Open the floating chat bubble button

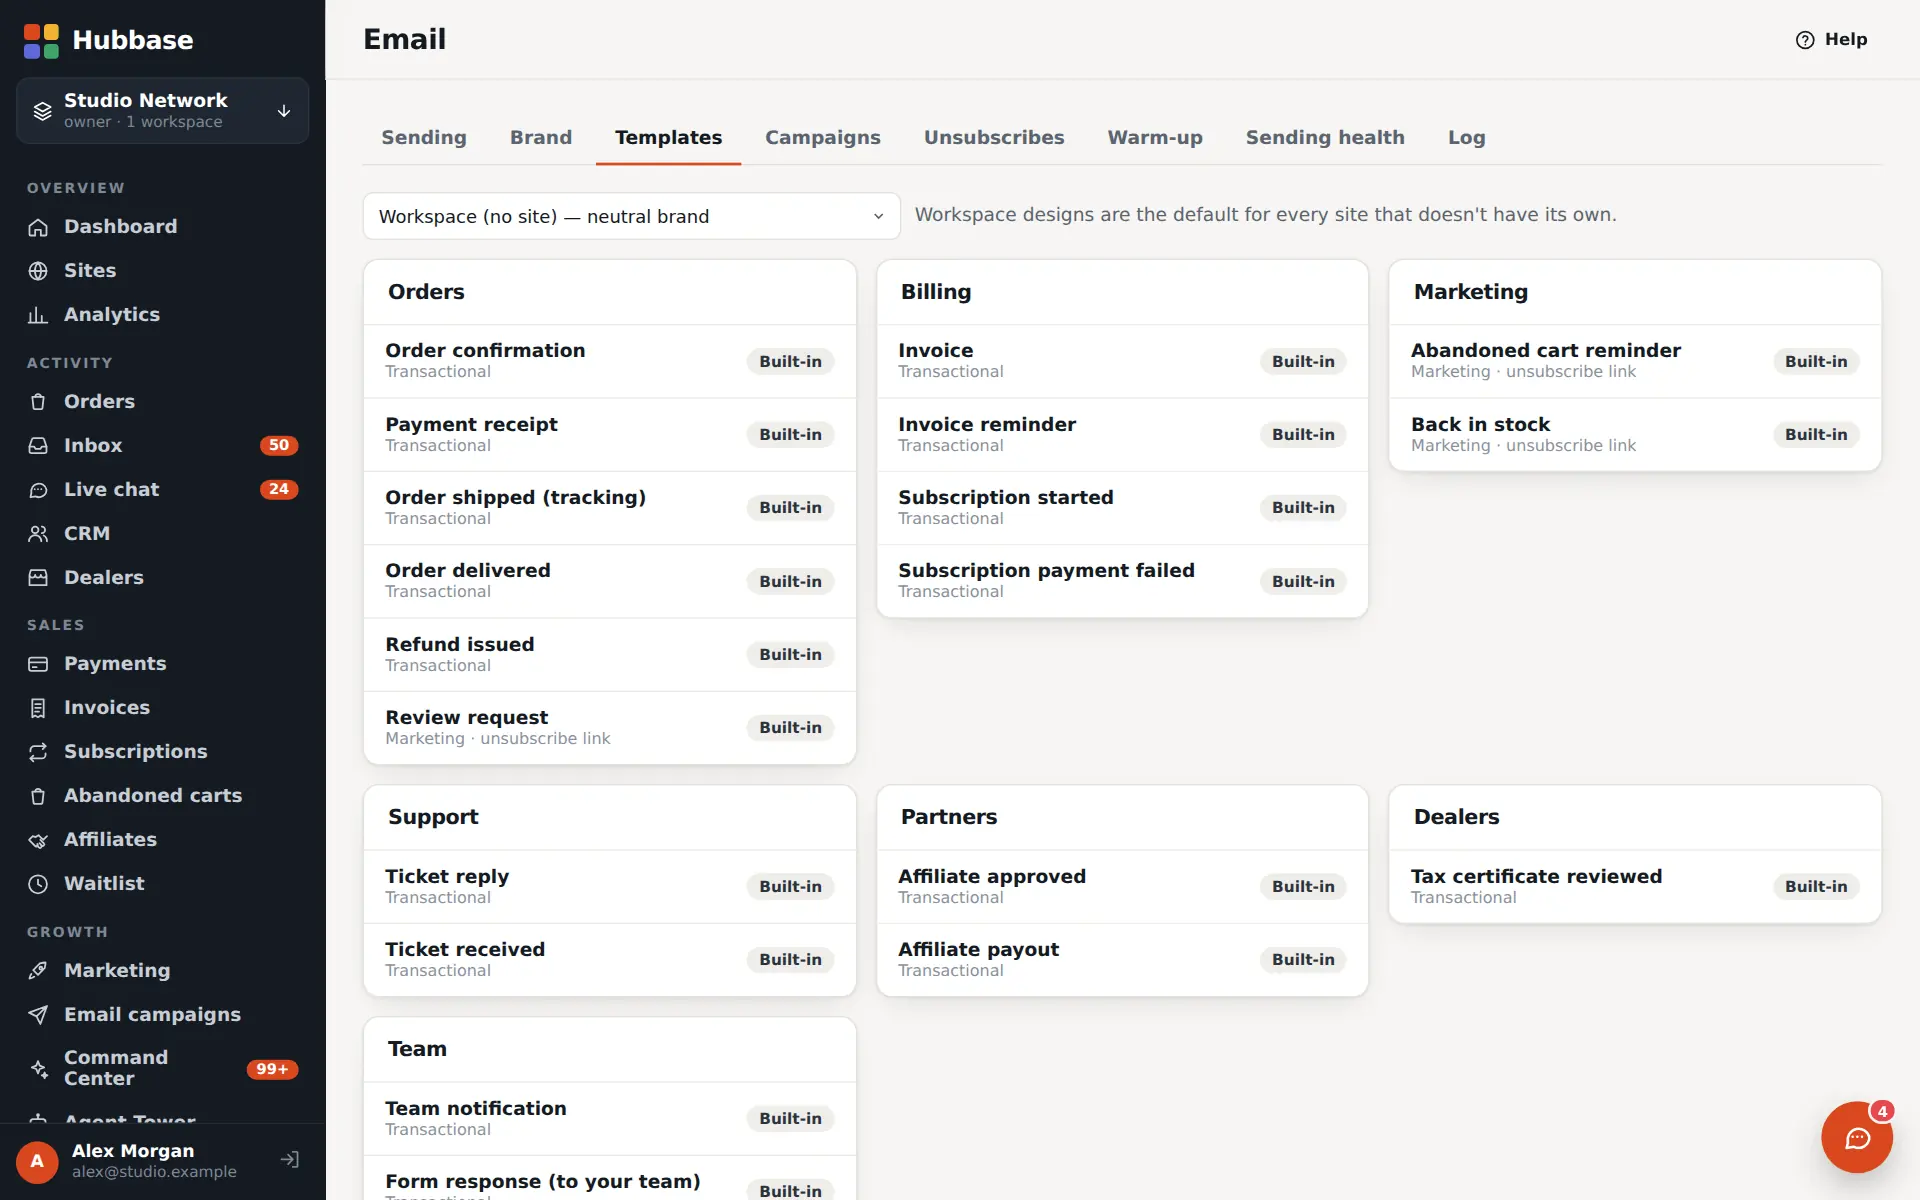click(1857, 1137)
